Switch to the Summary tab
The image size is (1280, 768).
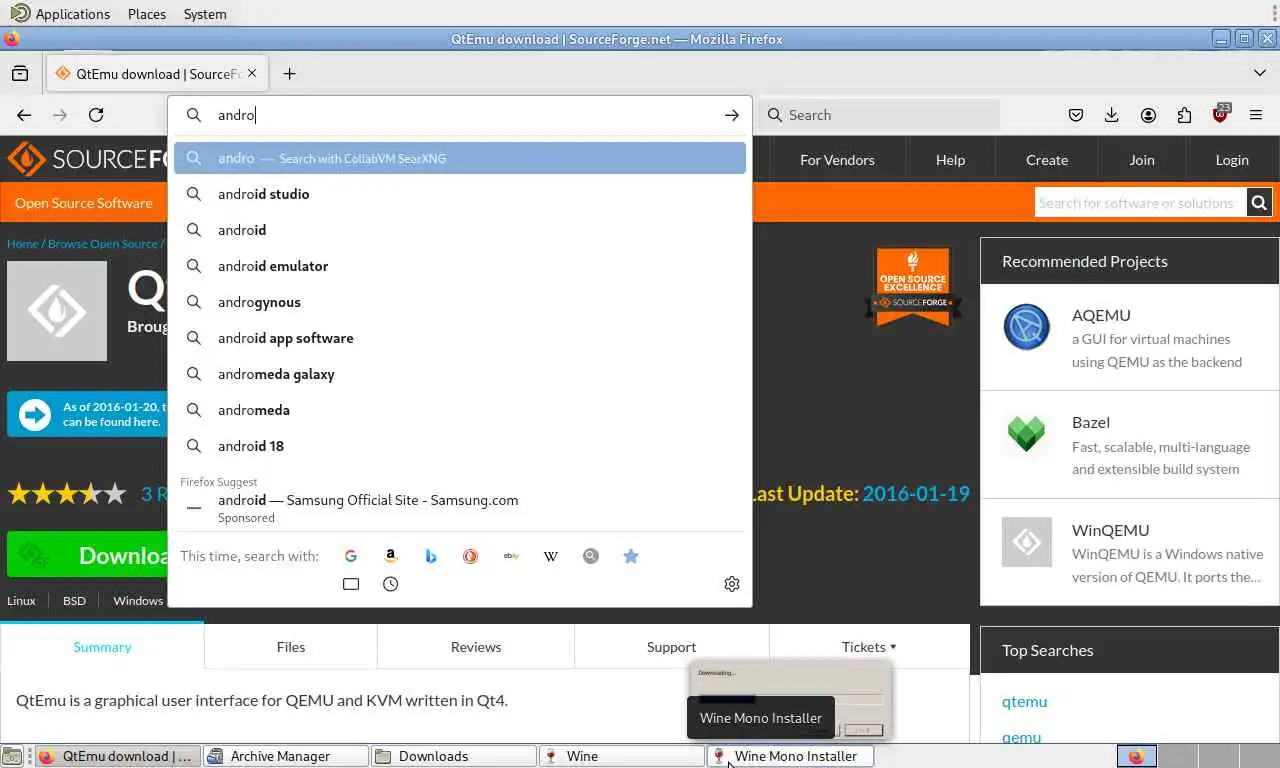(102, 647)
